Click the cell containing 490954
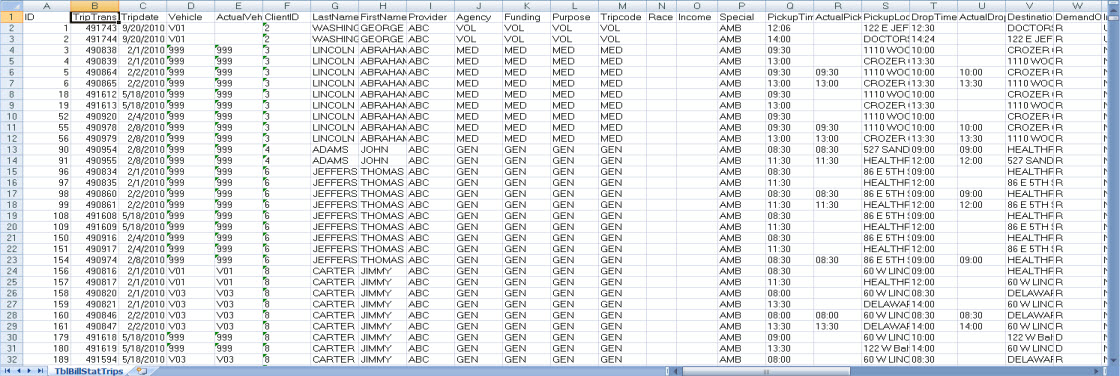 94,149
